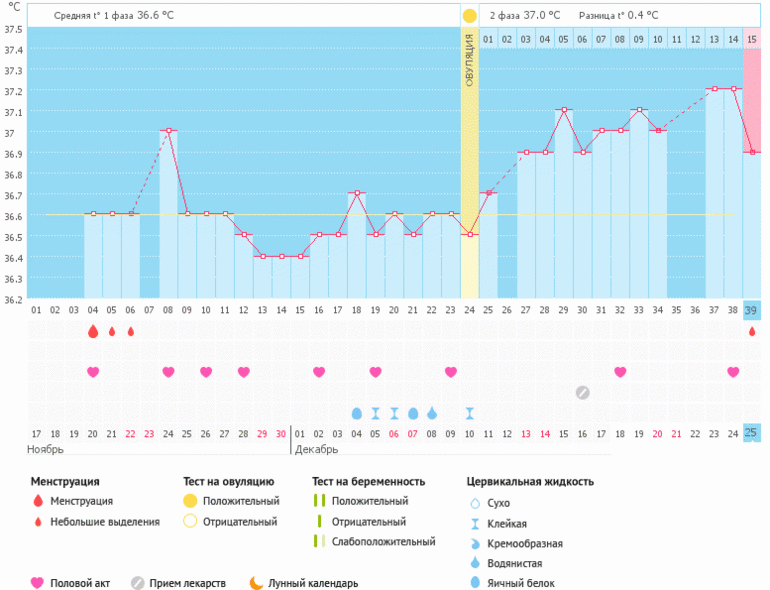Click the highlighted cycle day 39 cell
The width and height of the screenshot is (770, 590).
752,311
